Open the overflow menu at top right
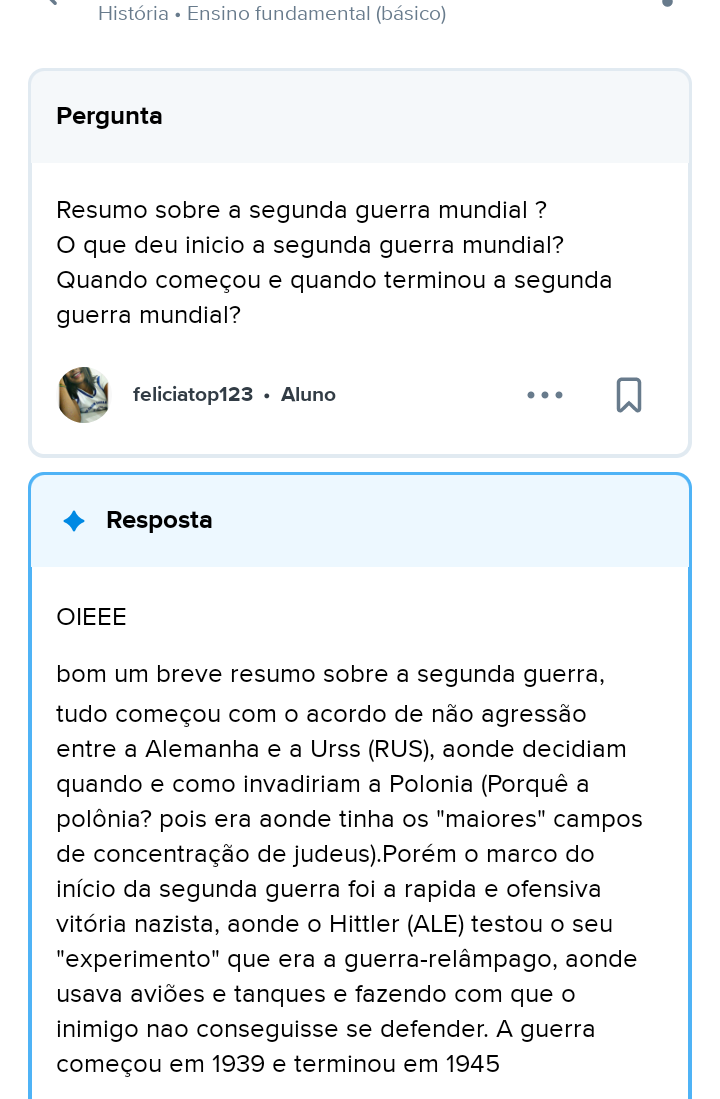 pyautogui.click(x=667, y=3)
